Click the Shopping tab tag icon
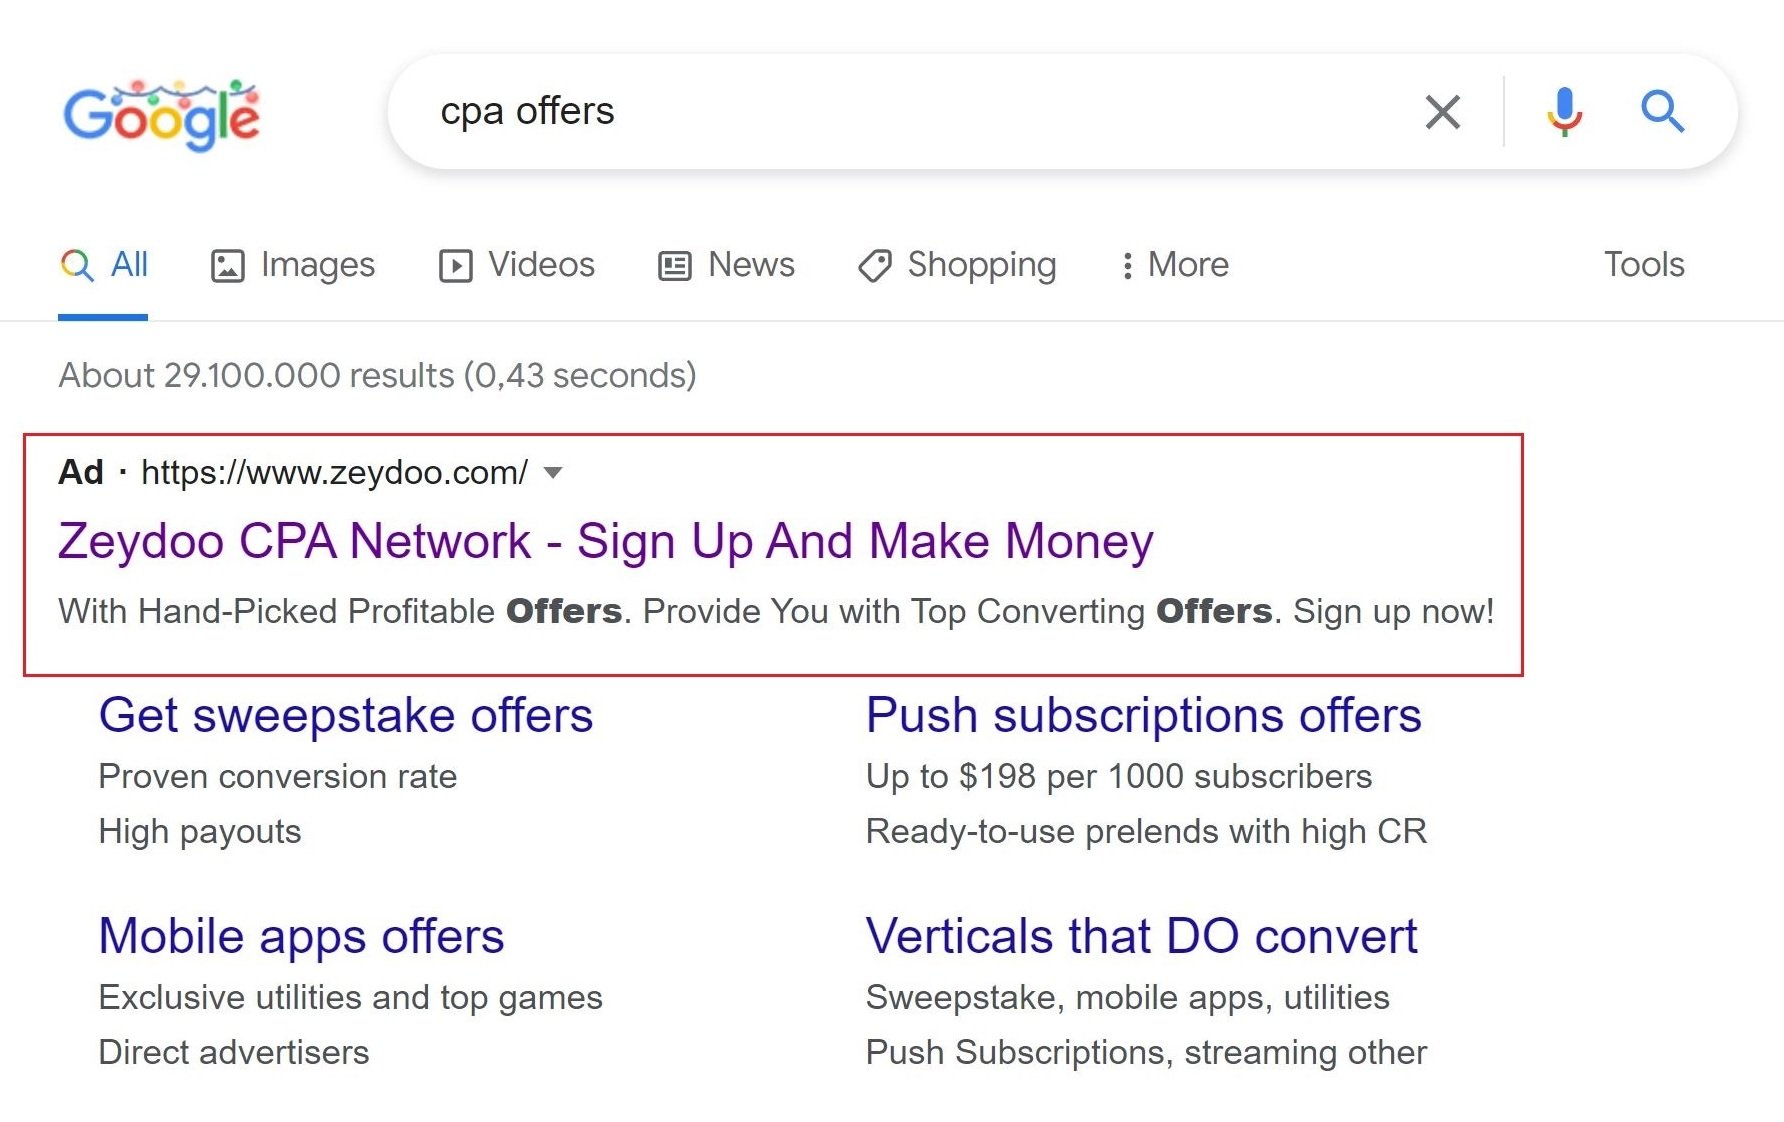The height and width of the screenshot is (1122, 1784). pyautogui.click(x=875, y=266)
